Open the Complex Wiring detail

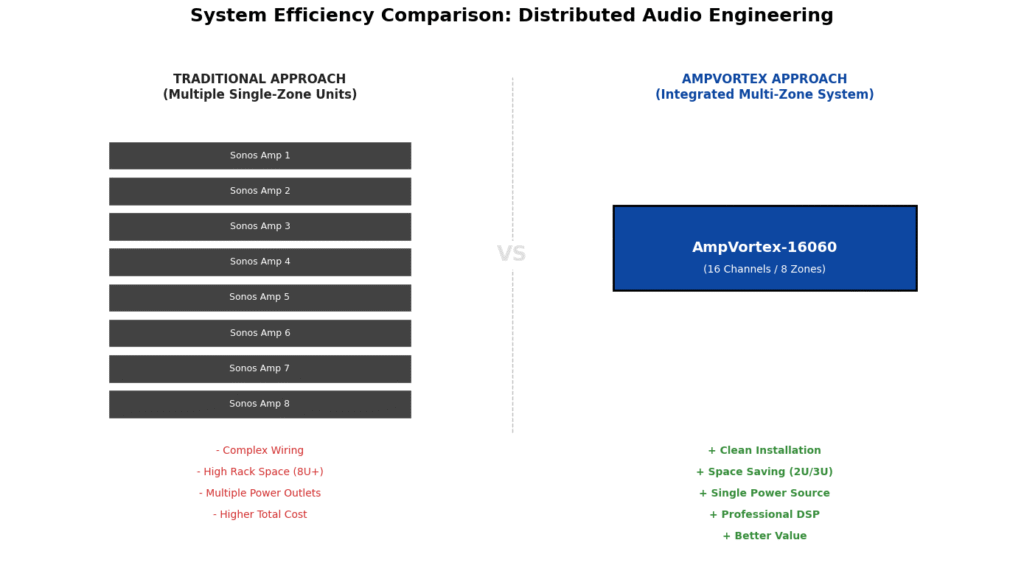tap(259, 450)
